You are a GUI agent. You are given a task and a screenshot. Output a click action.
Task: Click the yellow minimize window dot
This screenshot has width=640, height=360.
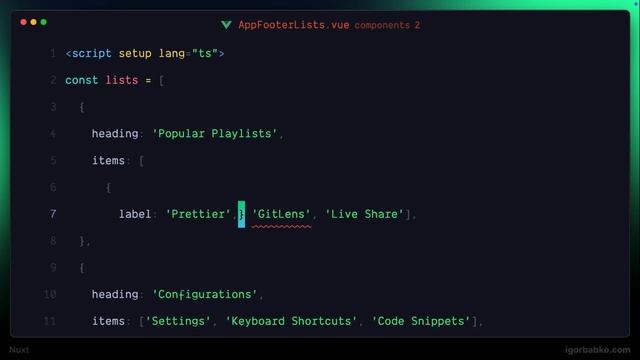click(33, 22)
